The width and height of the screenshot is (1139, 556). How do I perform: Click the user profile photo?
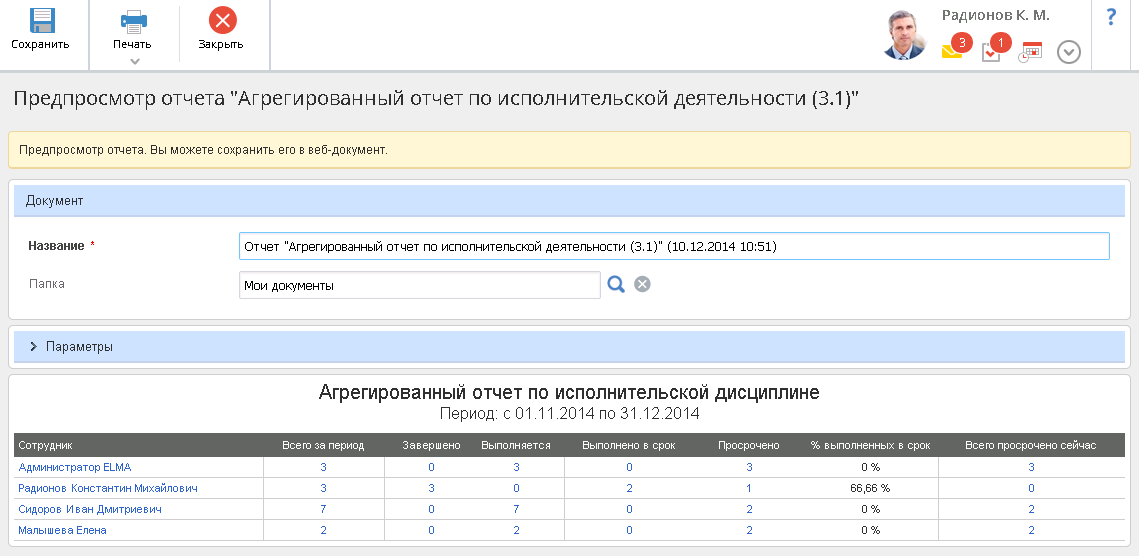point(904,36)
